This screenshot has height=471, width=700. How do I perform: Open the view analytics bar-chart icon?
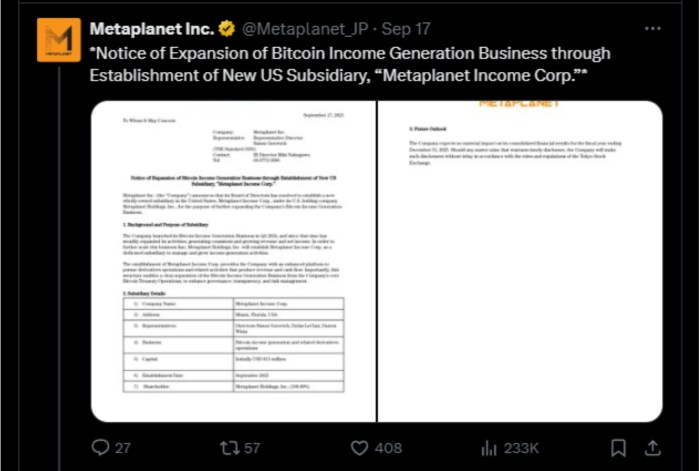(x=489, y=448)
